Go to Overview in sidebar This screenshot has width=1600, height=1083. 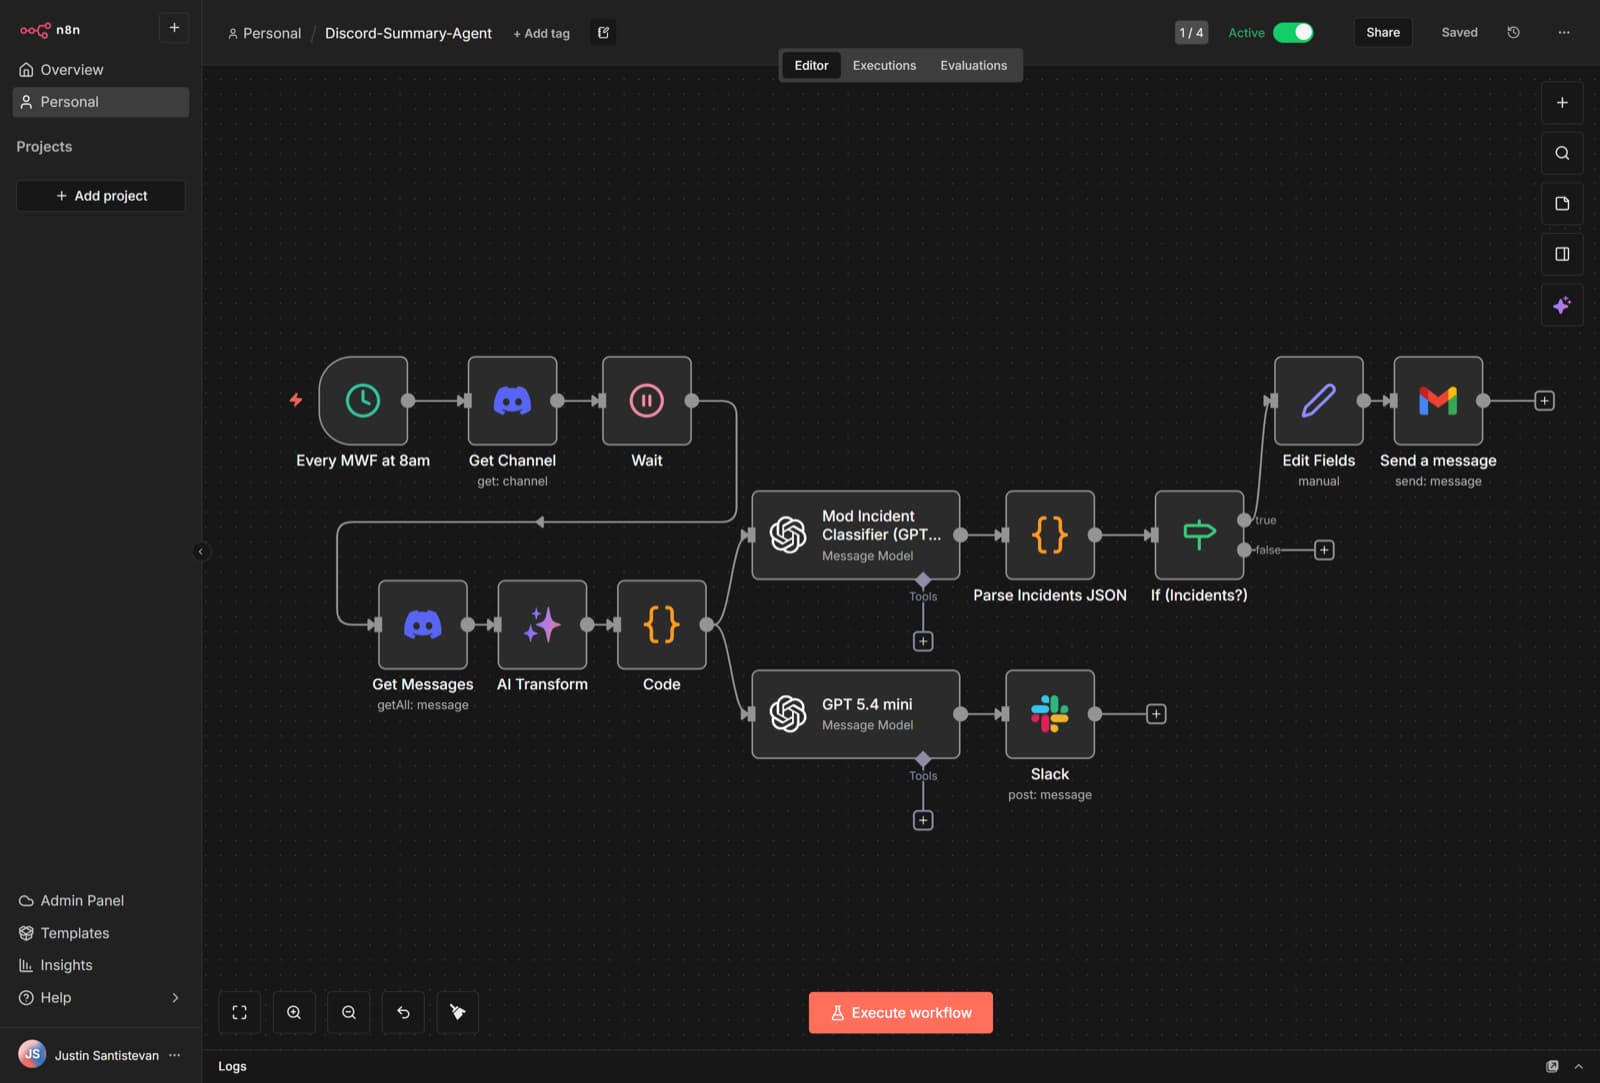100,70
